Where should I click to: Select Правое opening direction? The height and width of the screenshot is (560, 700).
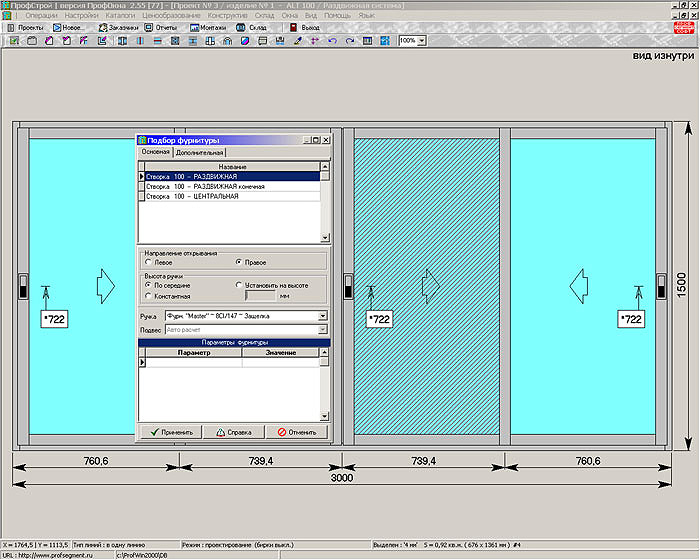tap(238, 262)
